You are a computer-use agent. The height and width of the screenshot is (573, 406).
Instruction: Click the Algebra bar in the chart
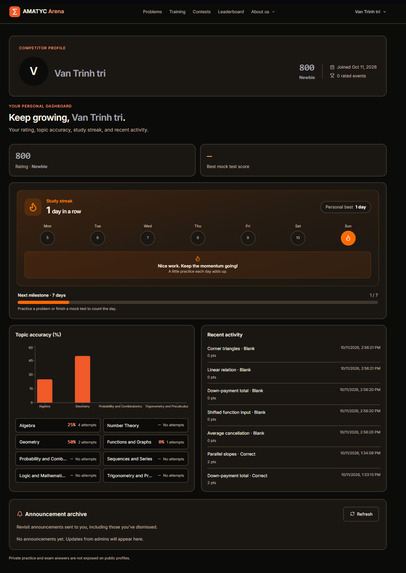click(x=45, y=391)
